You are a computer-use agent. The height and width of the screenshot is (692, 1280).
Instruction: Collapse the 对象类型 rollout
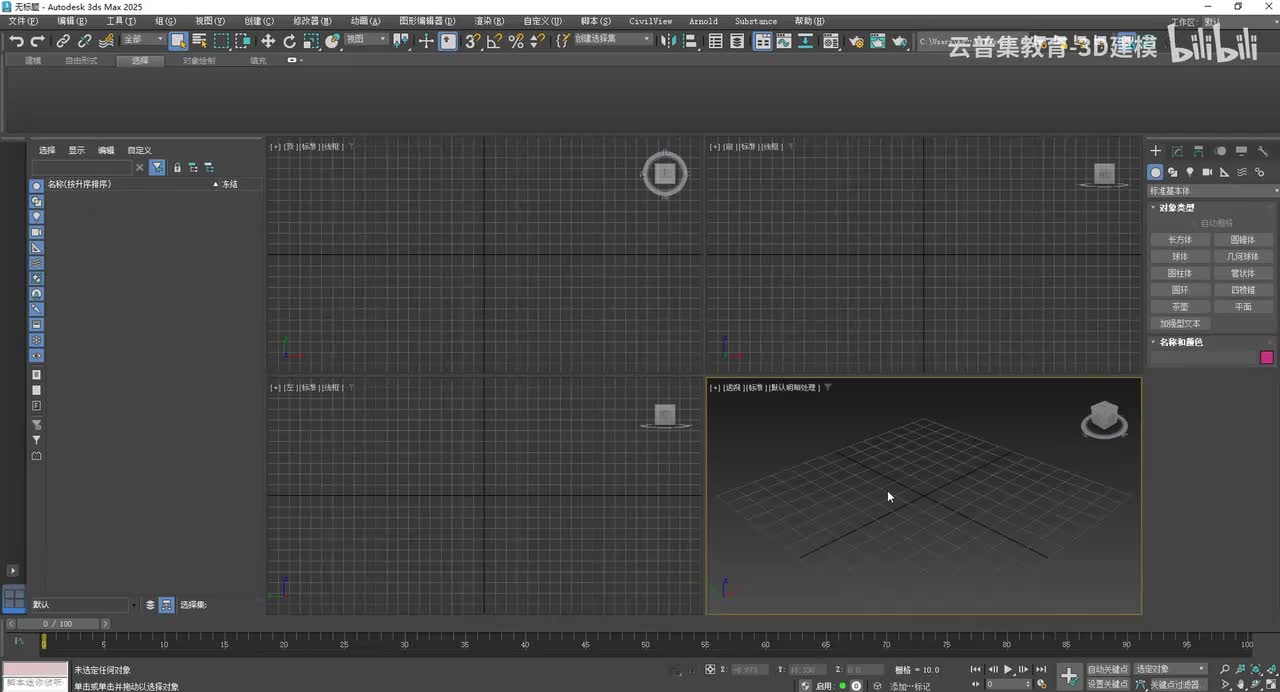pyautogui.click(x=1176, y=208)
